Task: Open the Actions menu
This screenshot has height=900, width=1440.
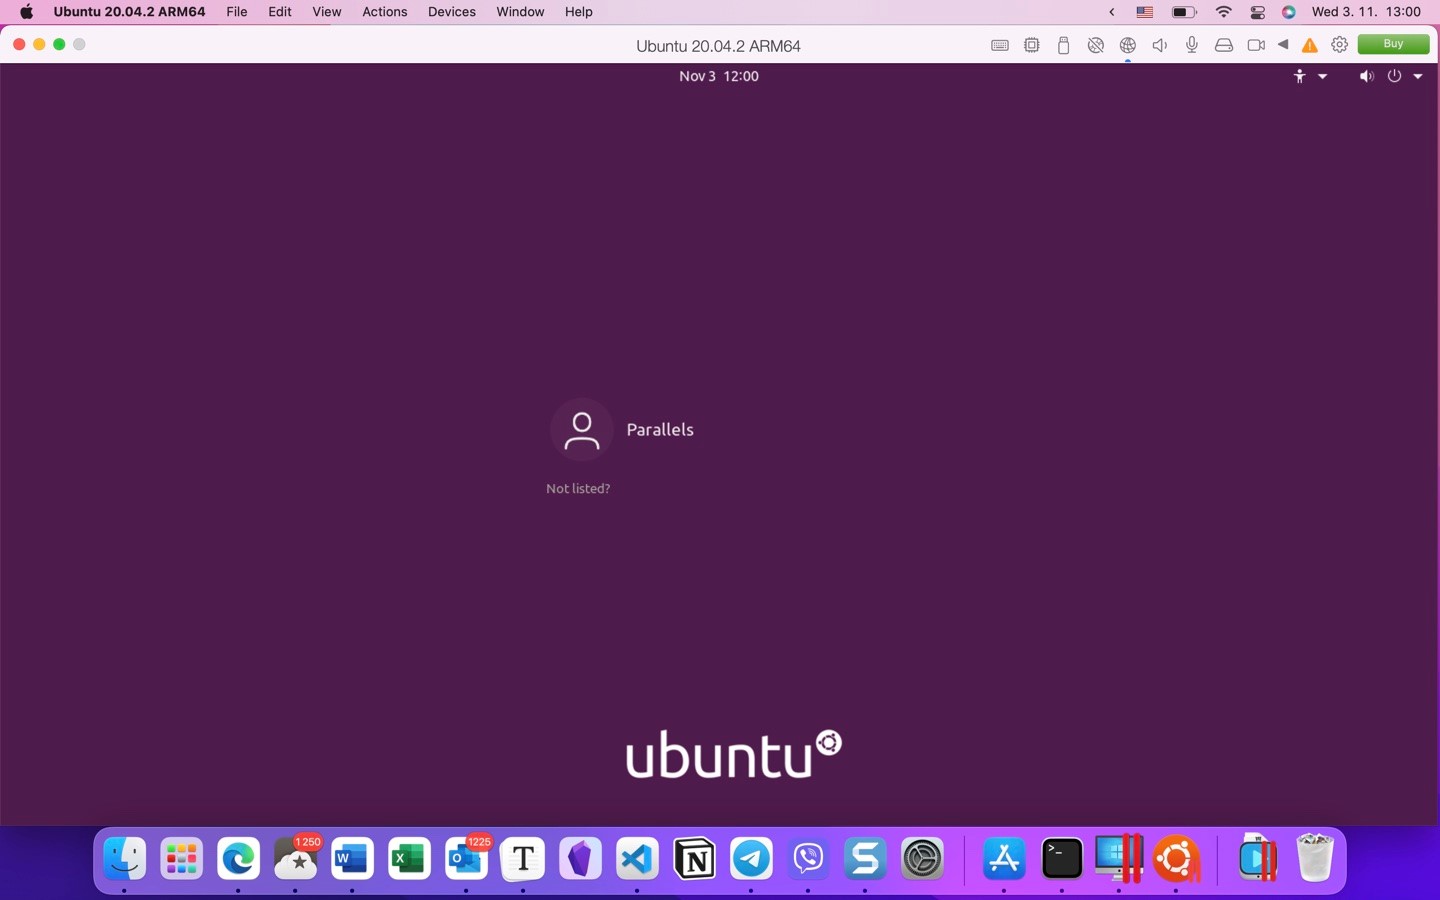Action: point(384,12)
